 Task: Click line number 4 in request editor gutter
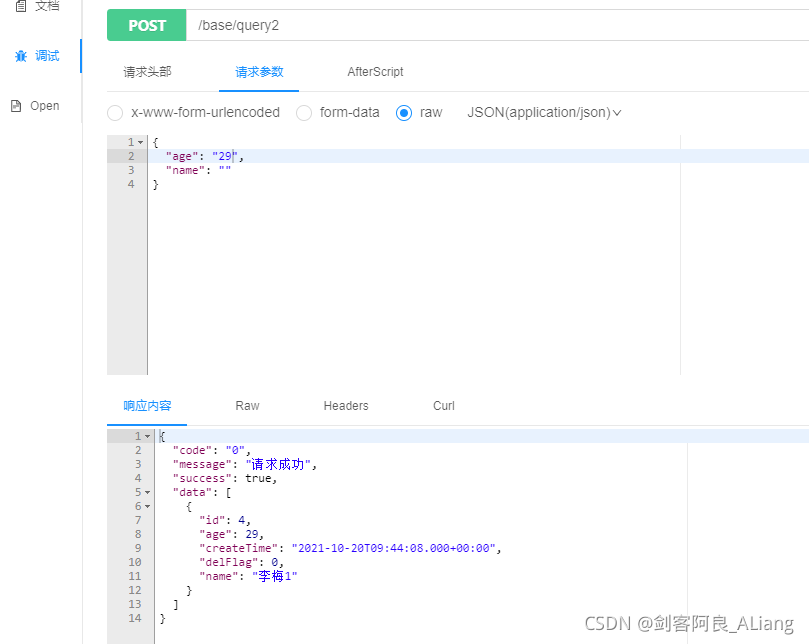coord(131,184)
